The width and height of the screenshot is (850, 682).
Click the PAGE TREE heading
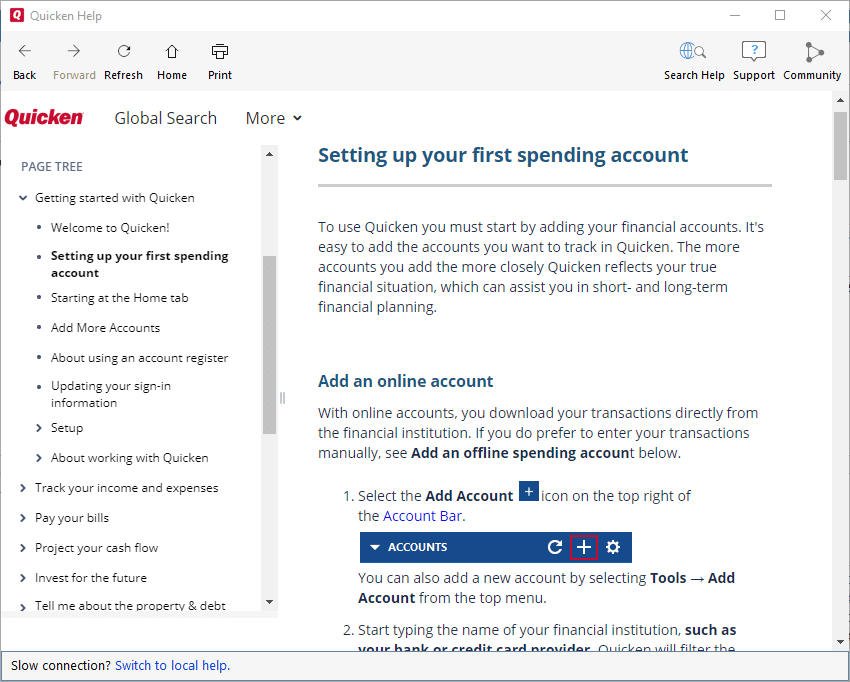[x=51, y=167]
